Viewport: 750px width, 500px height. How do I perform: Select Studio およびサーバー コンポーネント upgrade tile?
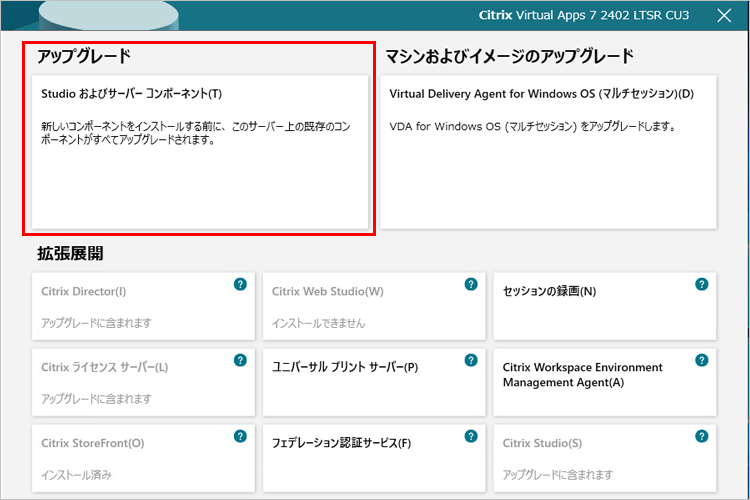pos(200,151)
